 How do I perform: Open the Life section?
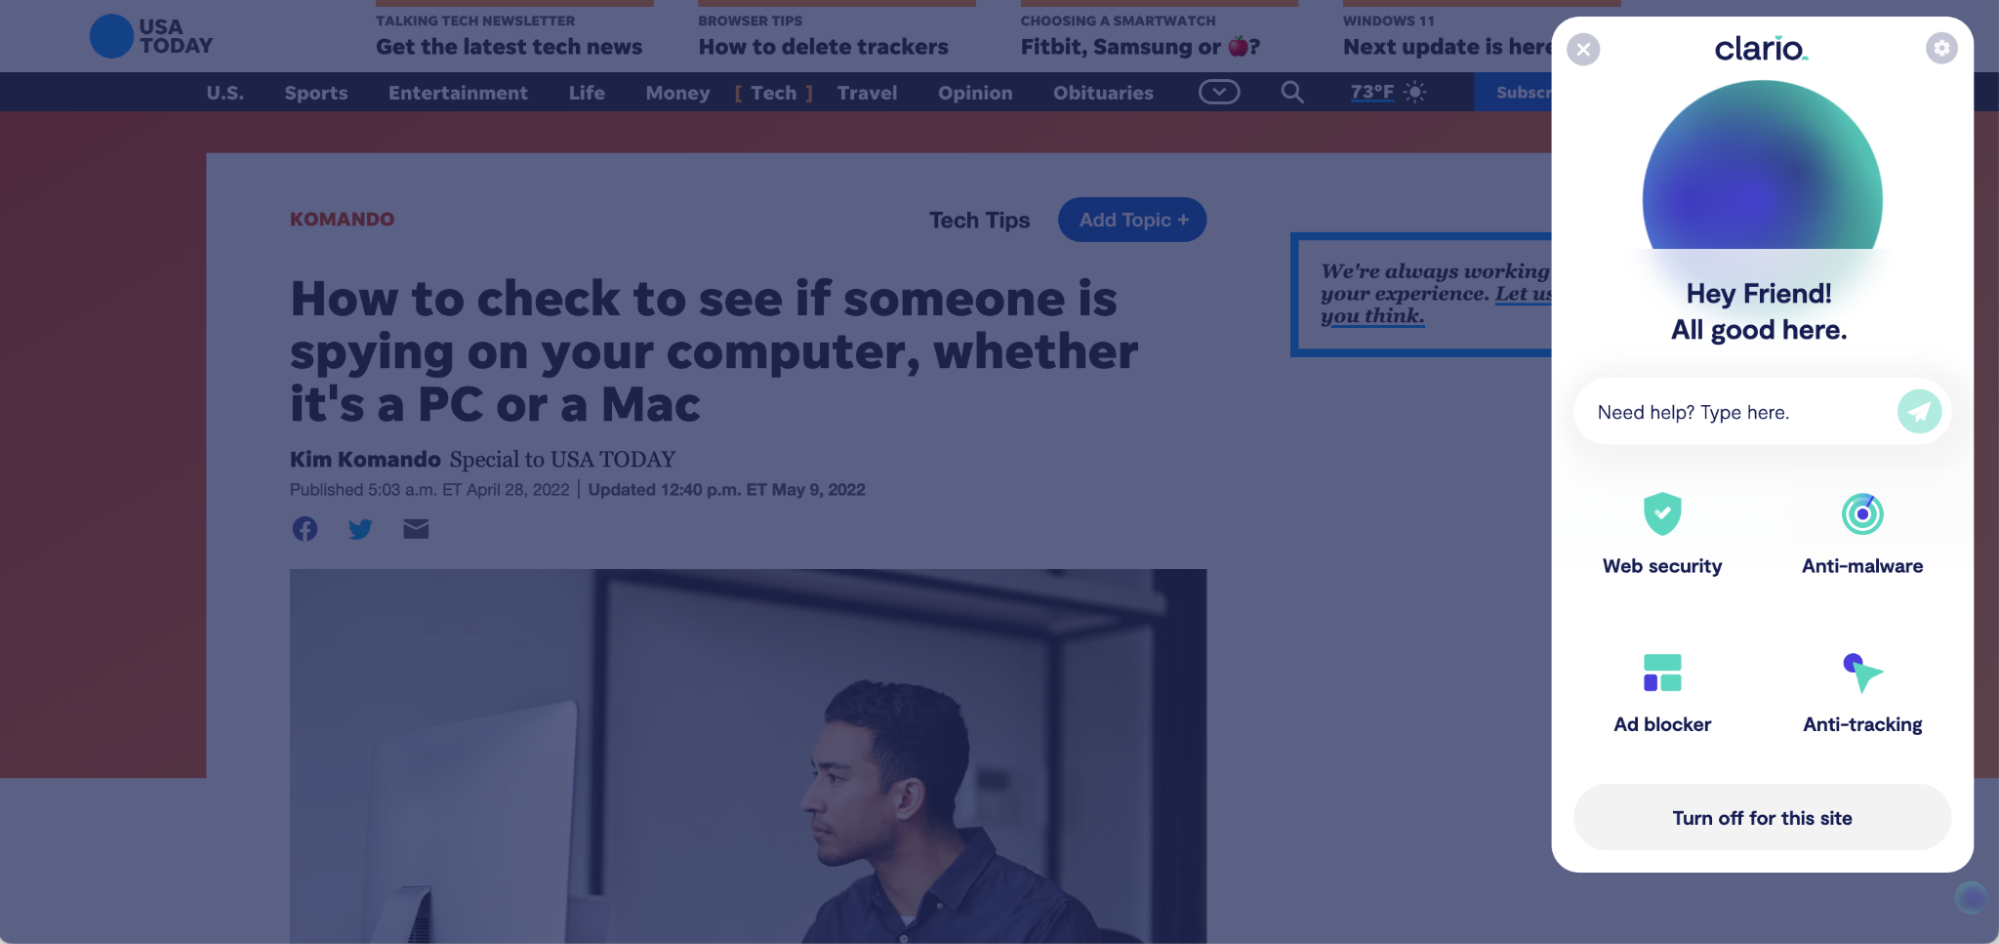[587, 93]
